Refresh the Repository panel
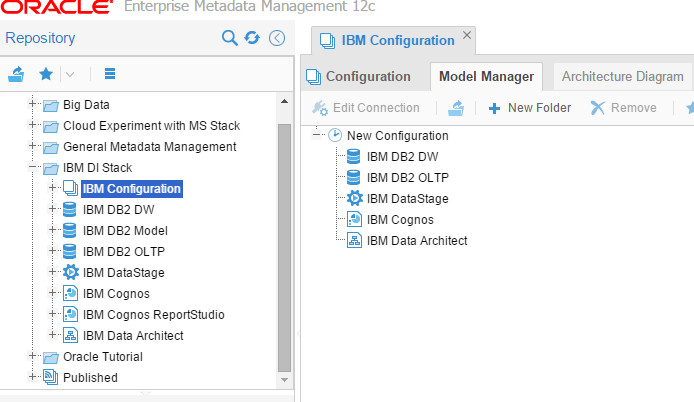 (252, 38)
